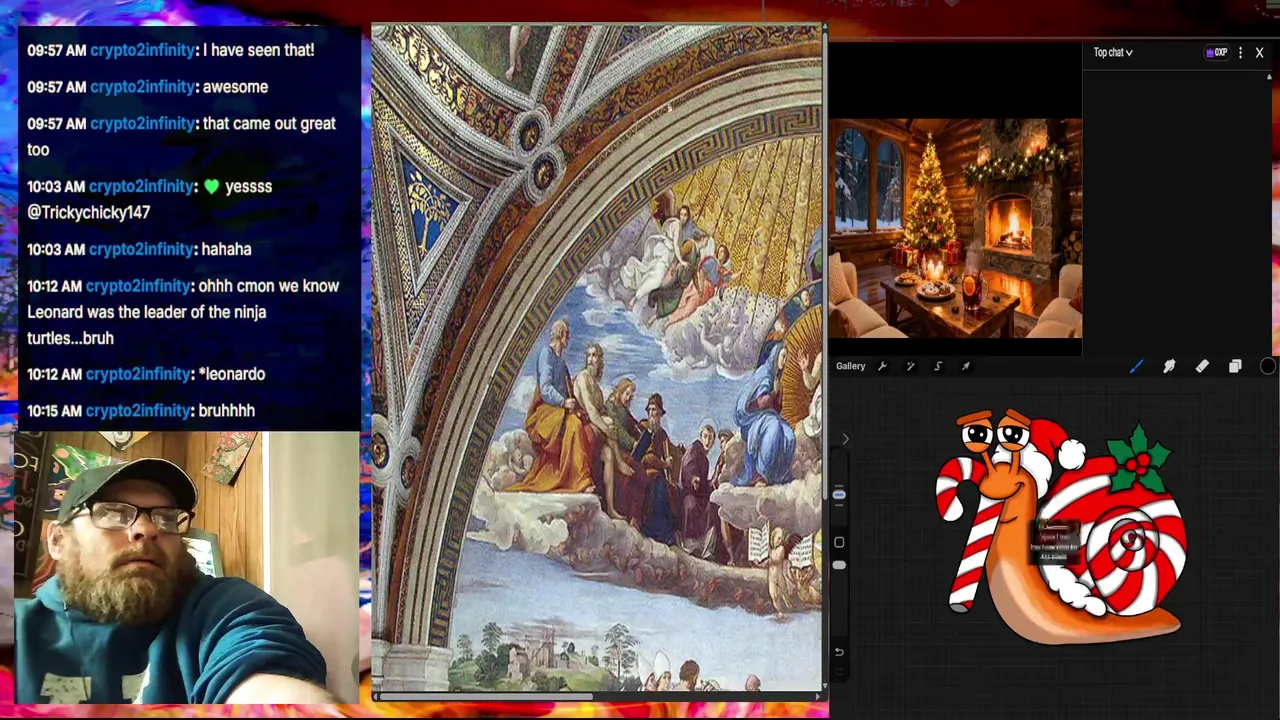Image resolution: width=1280 pixels, height=720 pixels.
Task: Click the ninja turtles chat message
Action: click(183, 312)
